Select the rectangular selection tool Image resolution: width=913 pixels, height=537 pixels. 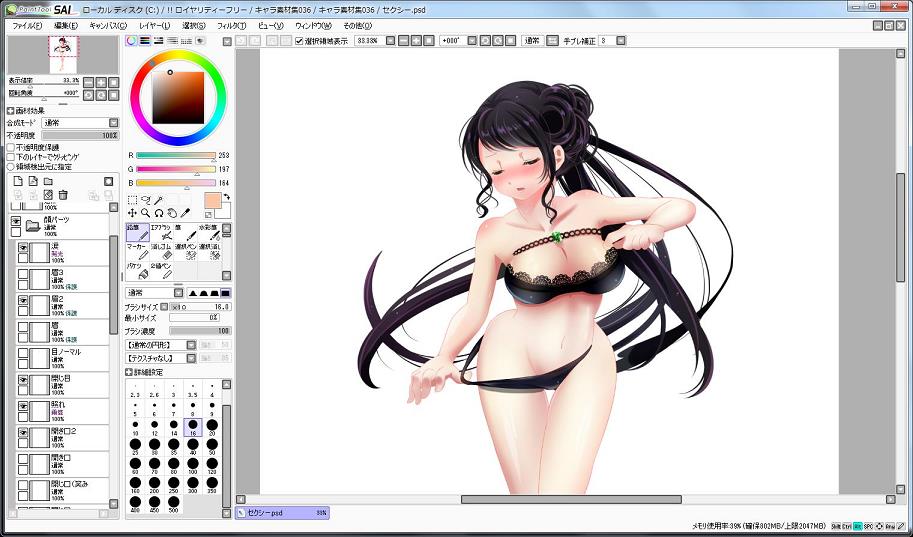(132, 200)
